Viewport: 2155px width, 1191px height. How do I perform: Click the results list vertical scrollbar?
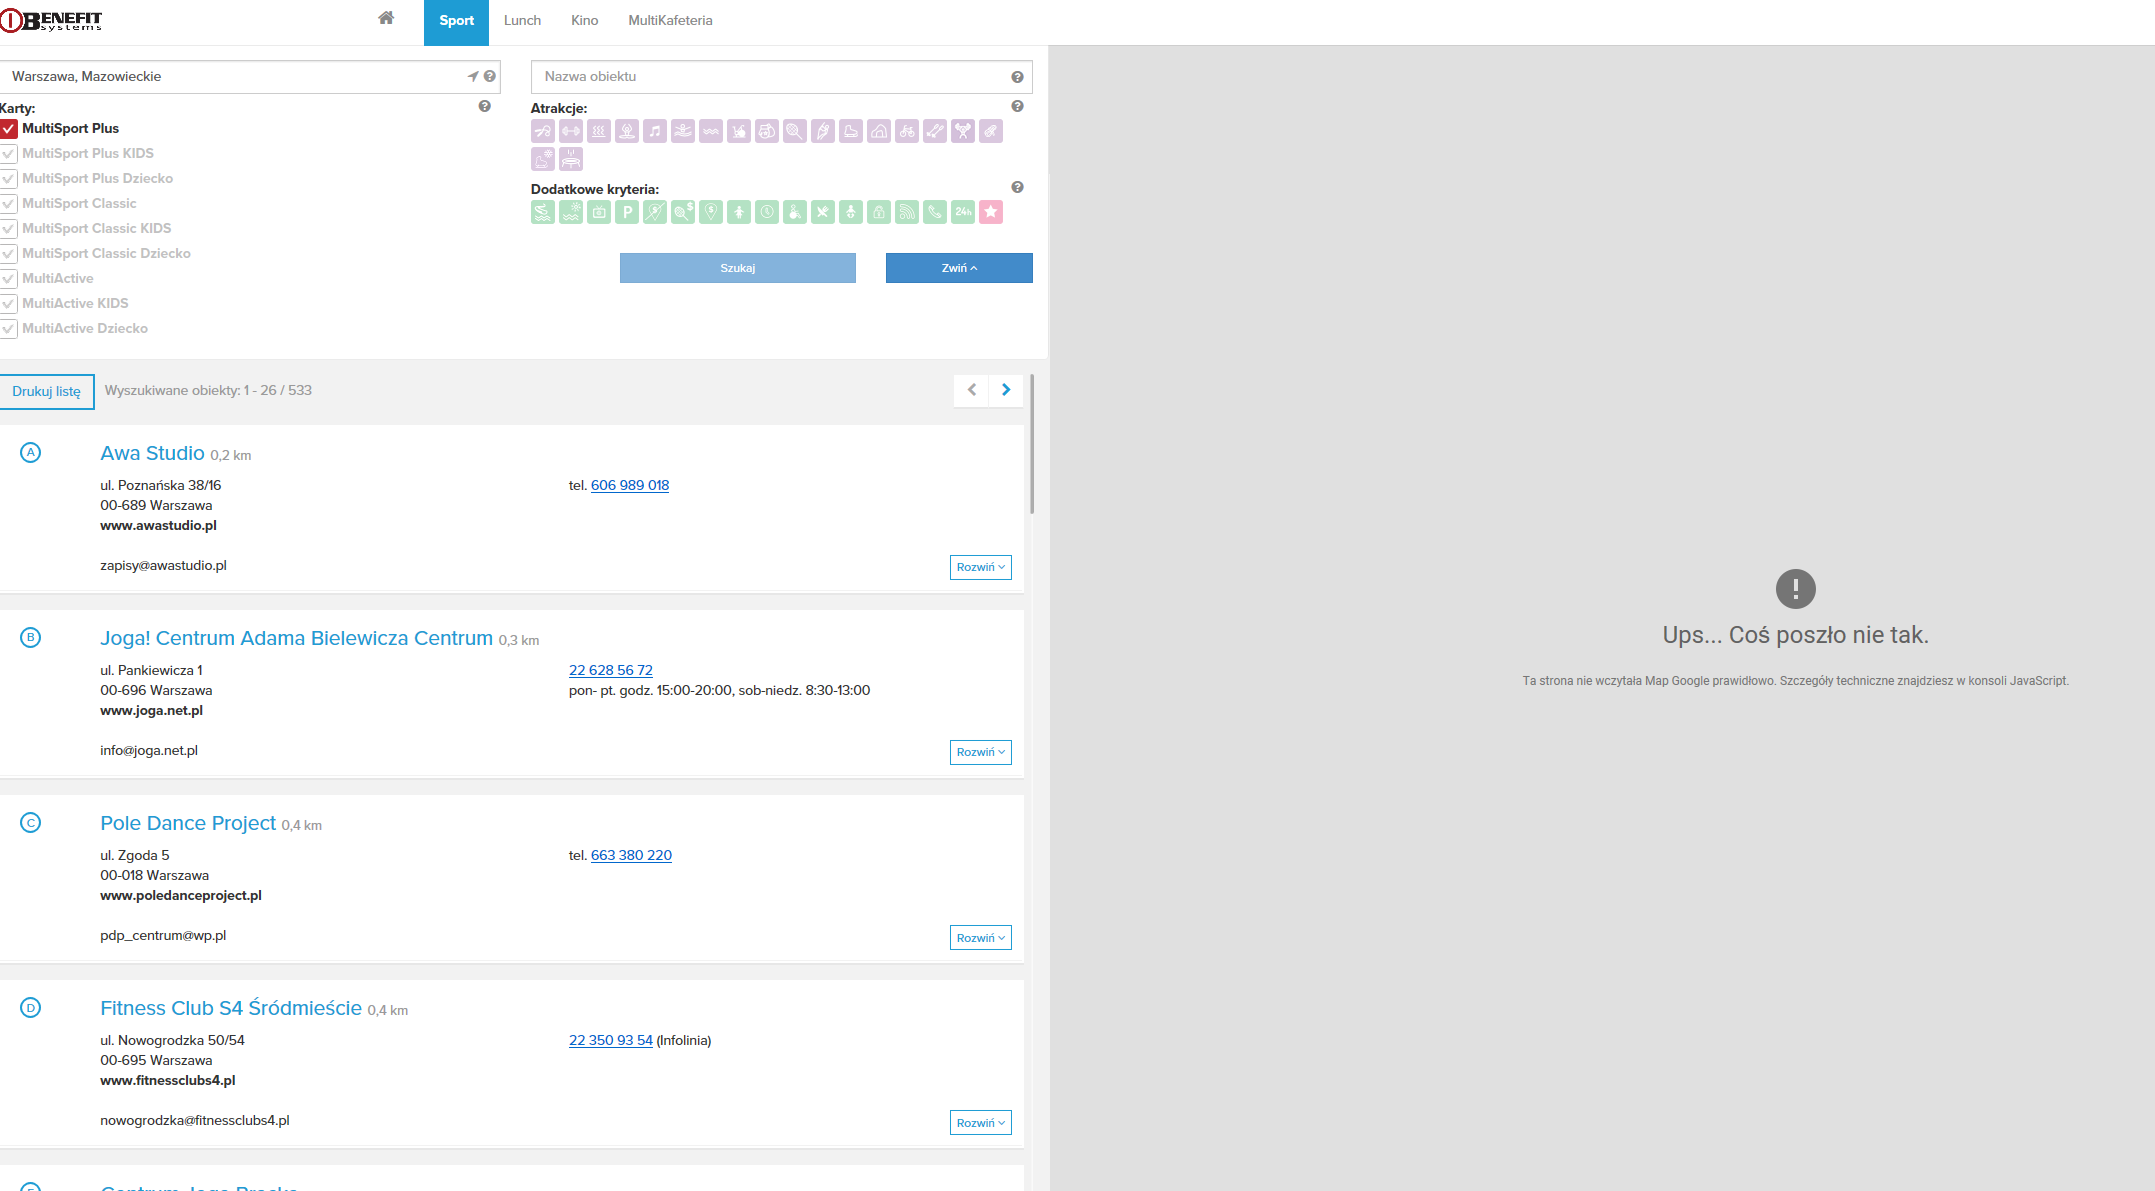click(1031, 445)
